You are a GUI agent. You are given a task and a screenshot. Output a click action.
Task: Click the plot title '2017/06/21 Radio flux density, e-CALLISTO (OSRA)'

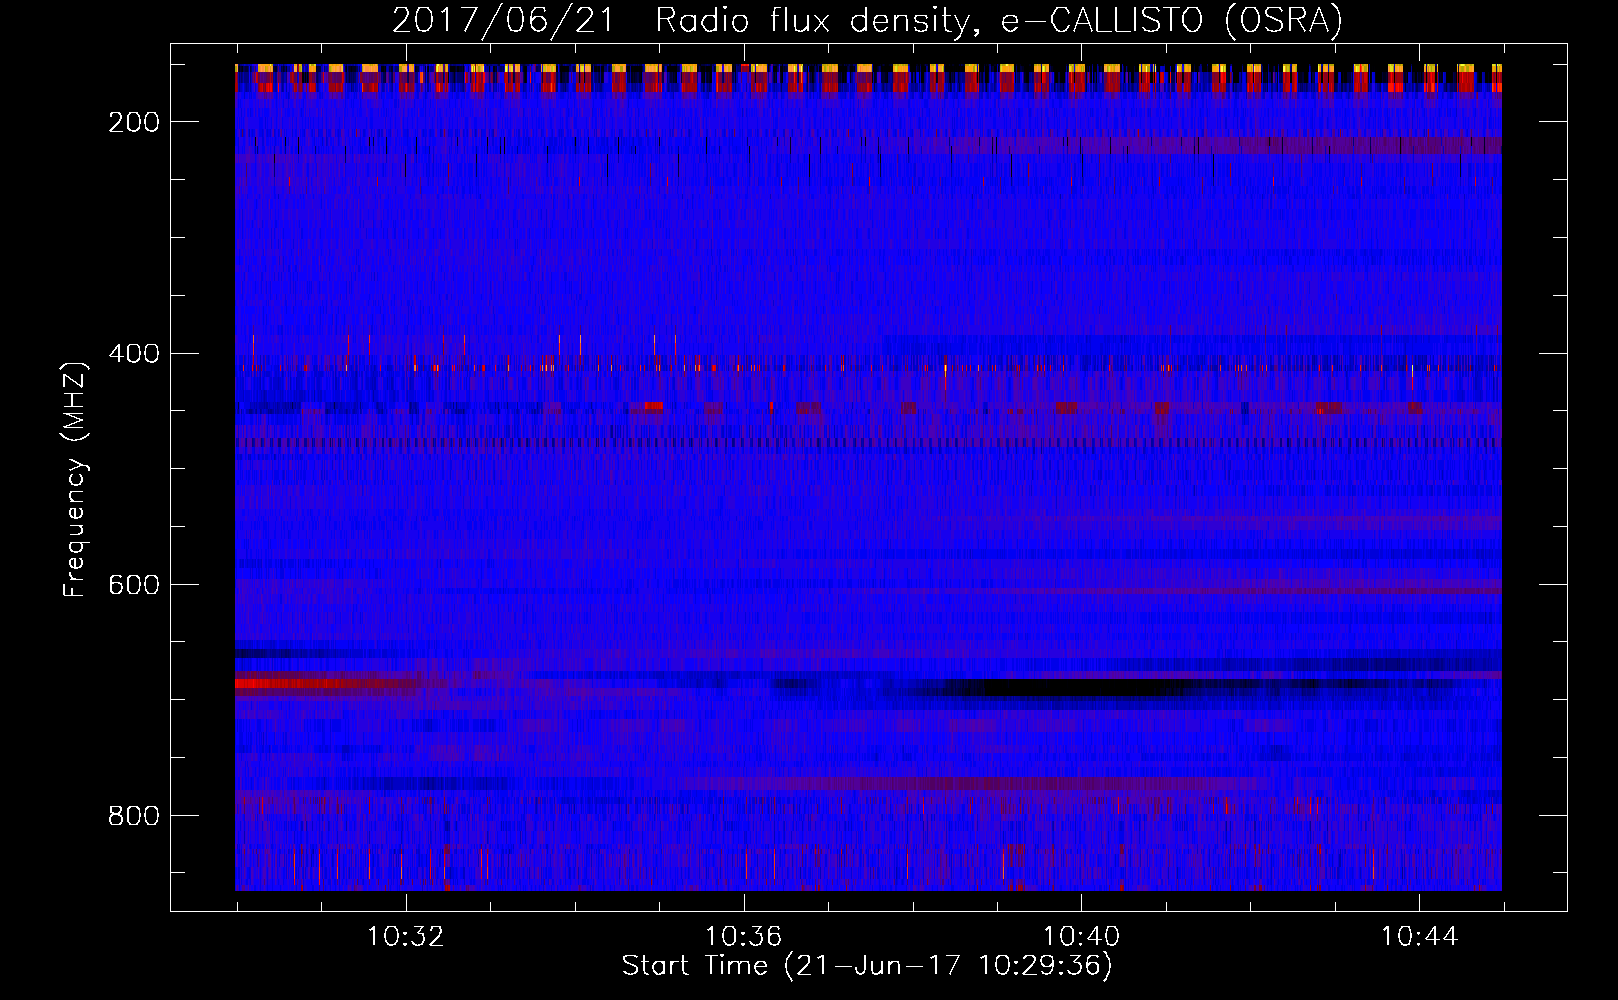867,20
